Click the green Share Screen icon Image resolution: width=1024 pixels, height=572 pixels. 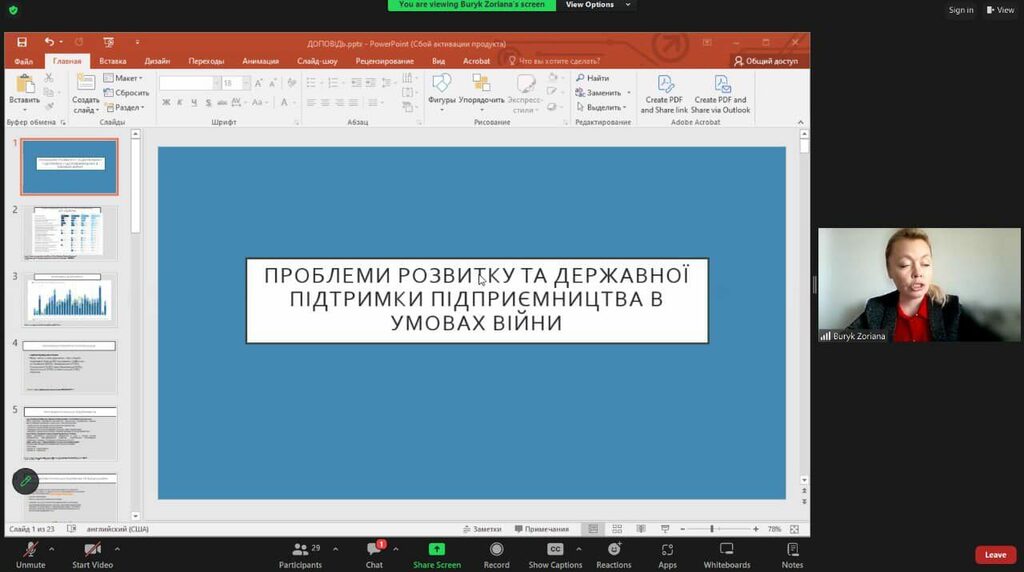click(437, 549)
